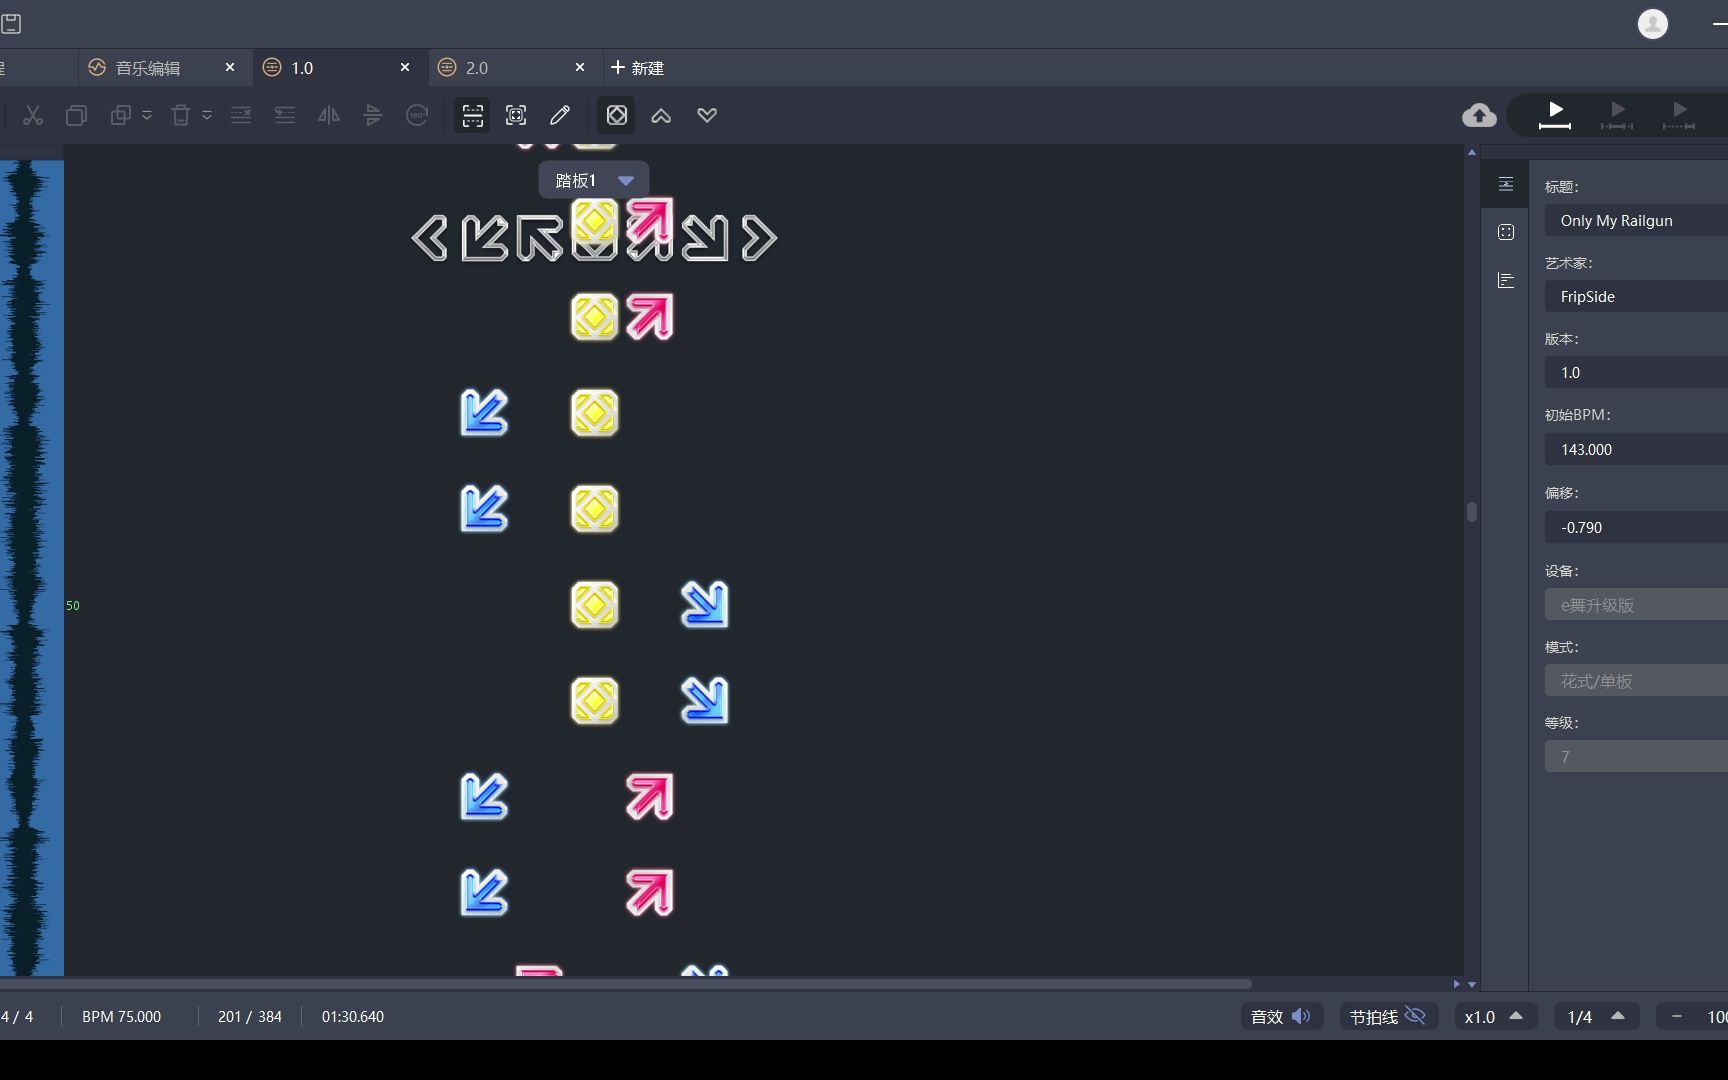Expand the 1/4 beat division menu
The width and height of the screenshot is (1728, 1080).
coord(1596,1016)
